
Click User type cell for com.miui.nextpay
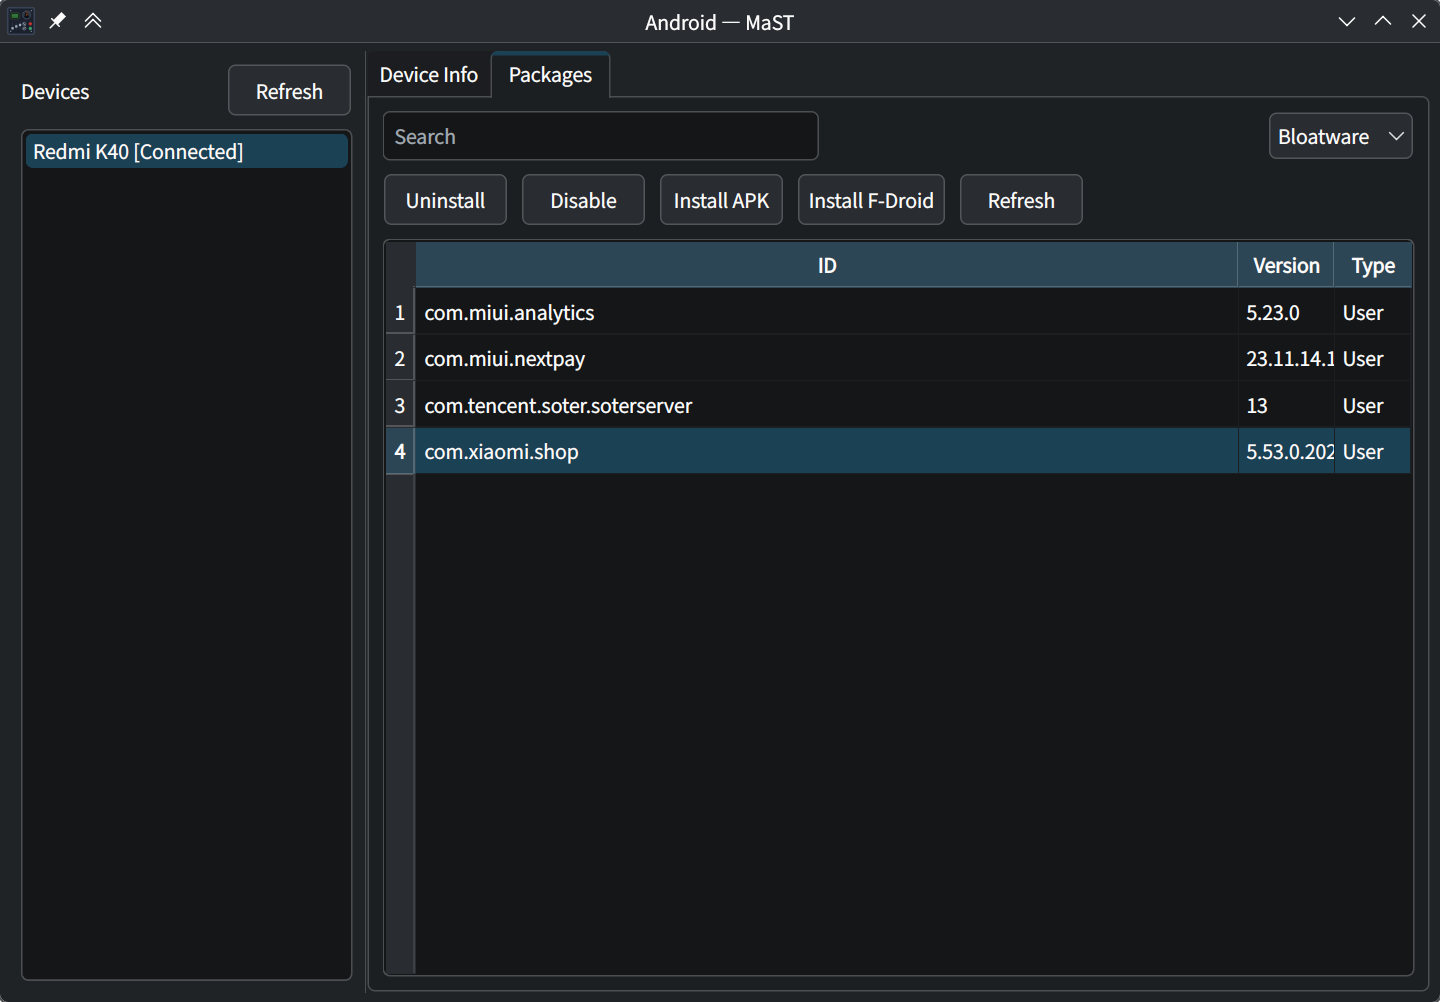1373,358
